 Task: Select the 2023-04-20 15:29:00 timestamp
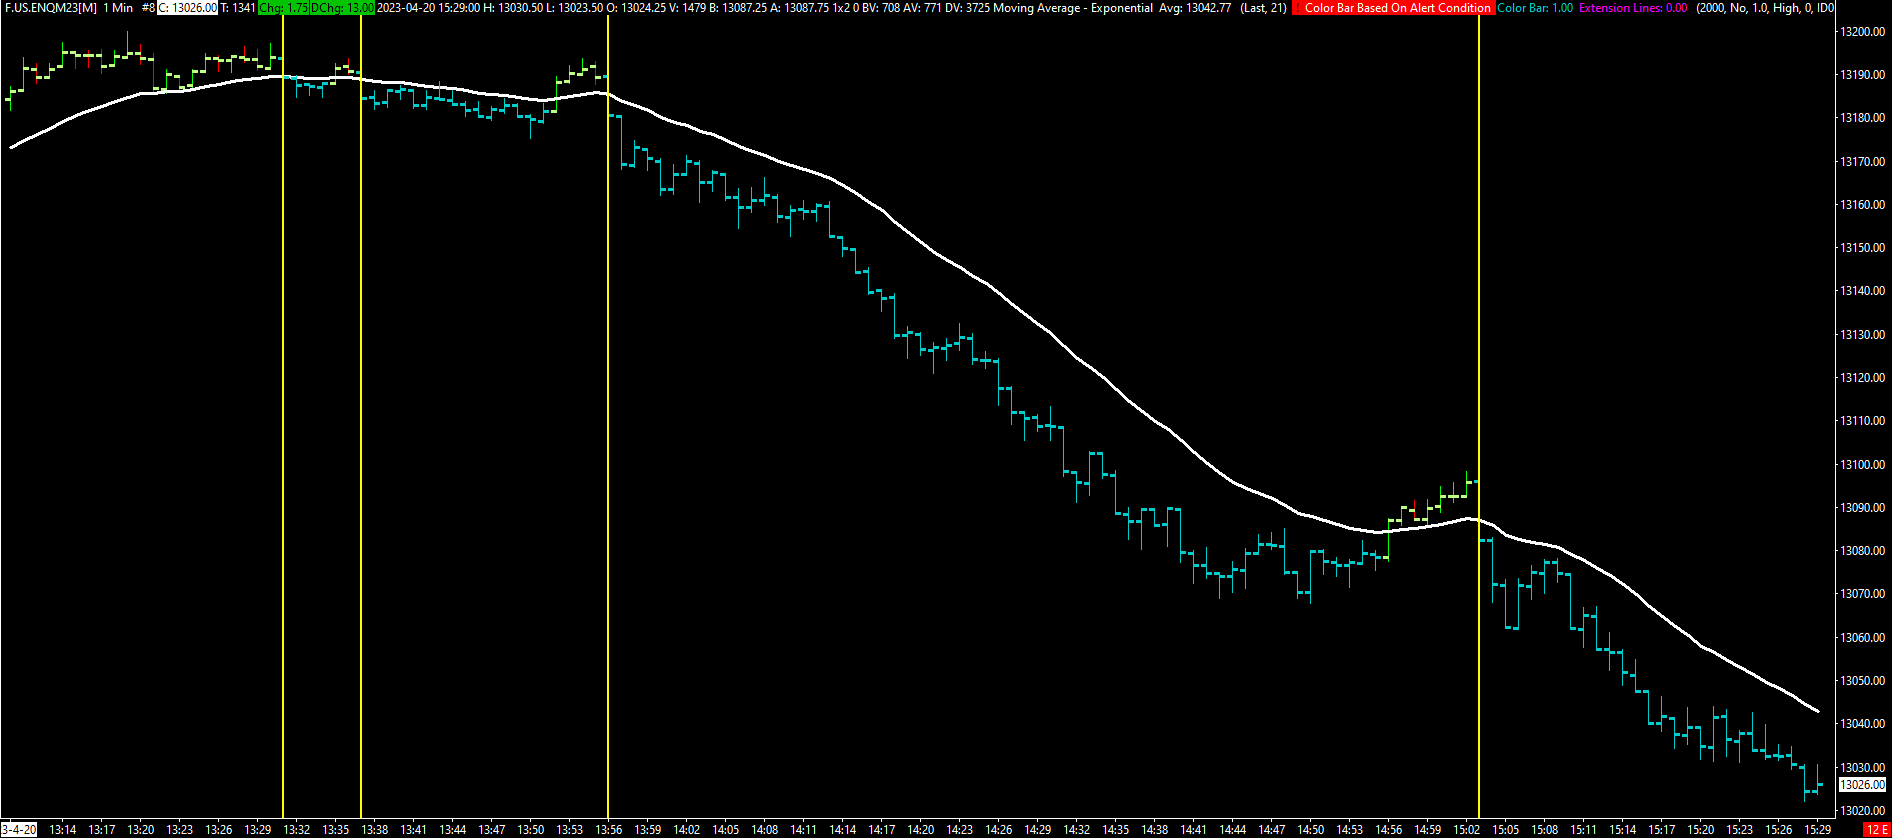click(x=428, y=8)
